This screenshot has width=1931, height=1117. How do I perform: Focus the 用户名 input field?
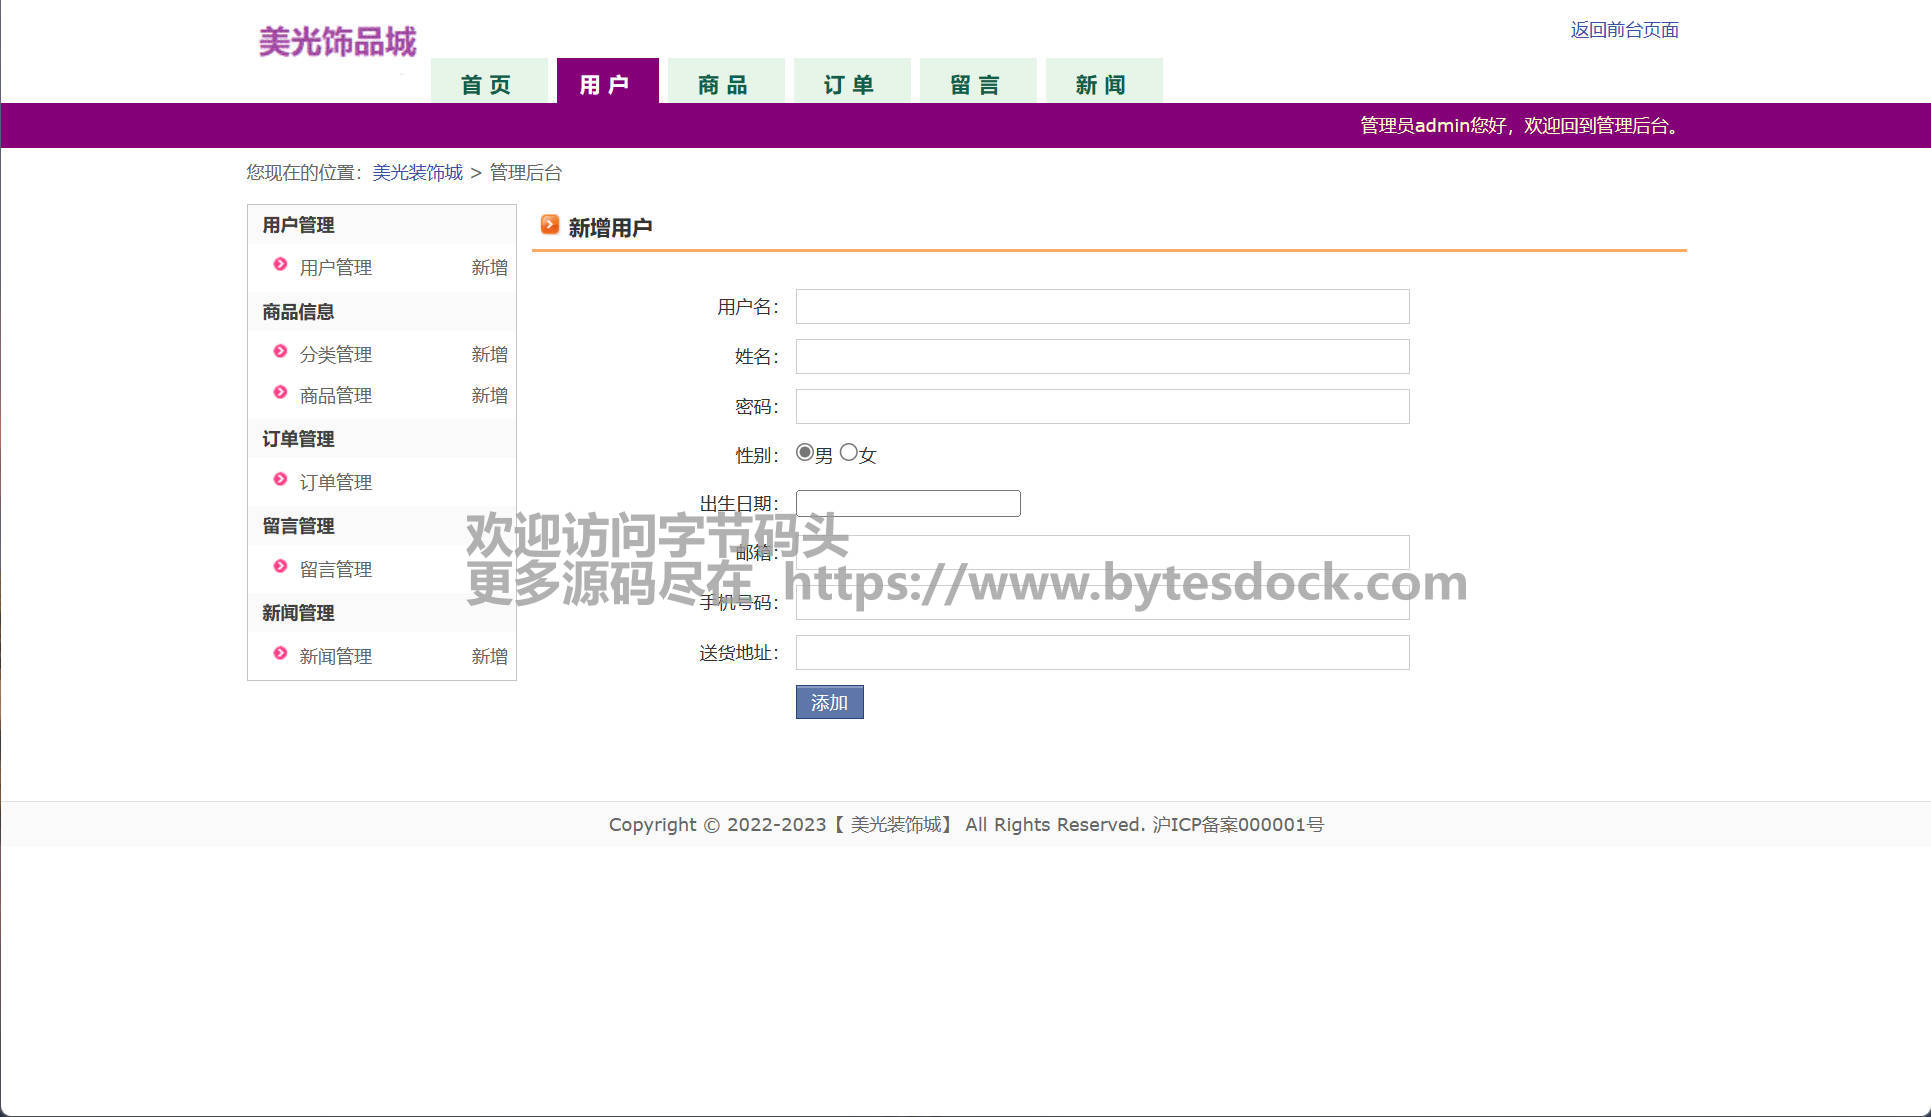pyautogui.click(x=1102, y=306)
